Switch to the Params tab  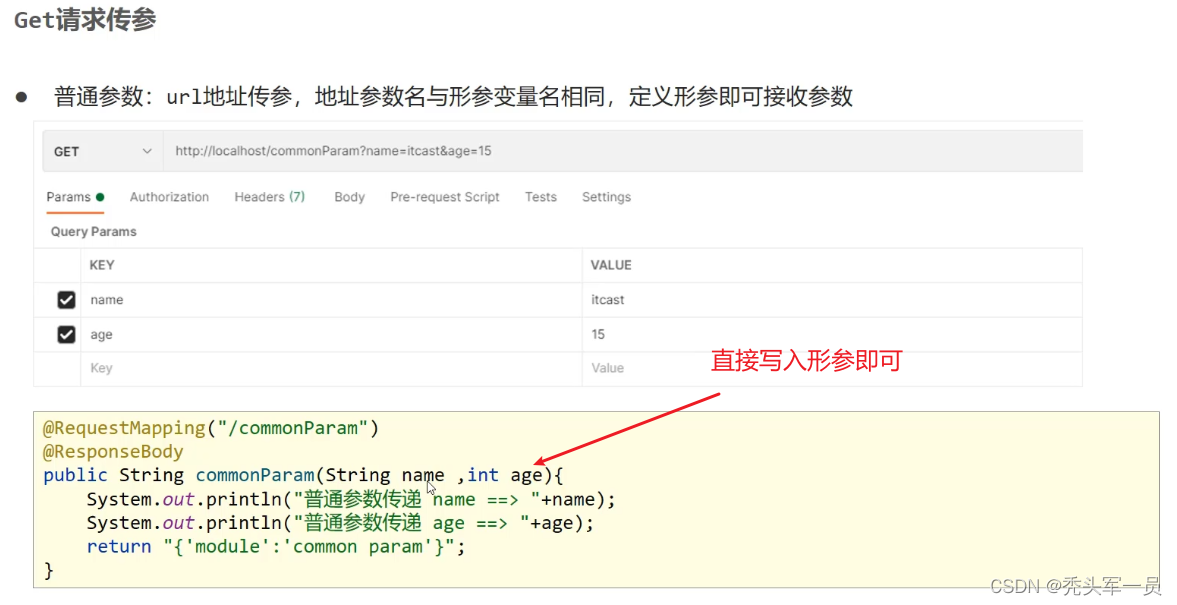68,197
